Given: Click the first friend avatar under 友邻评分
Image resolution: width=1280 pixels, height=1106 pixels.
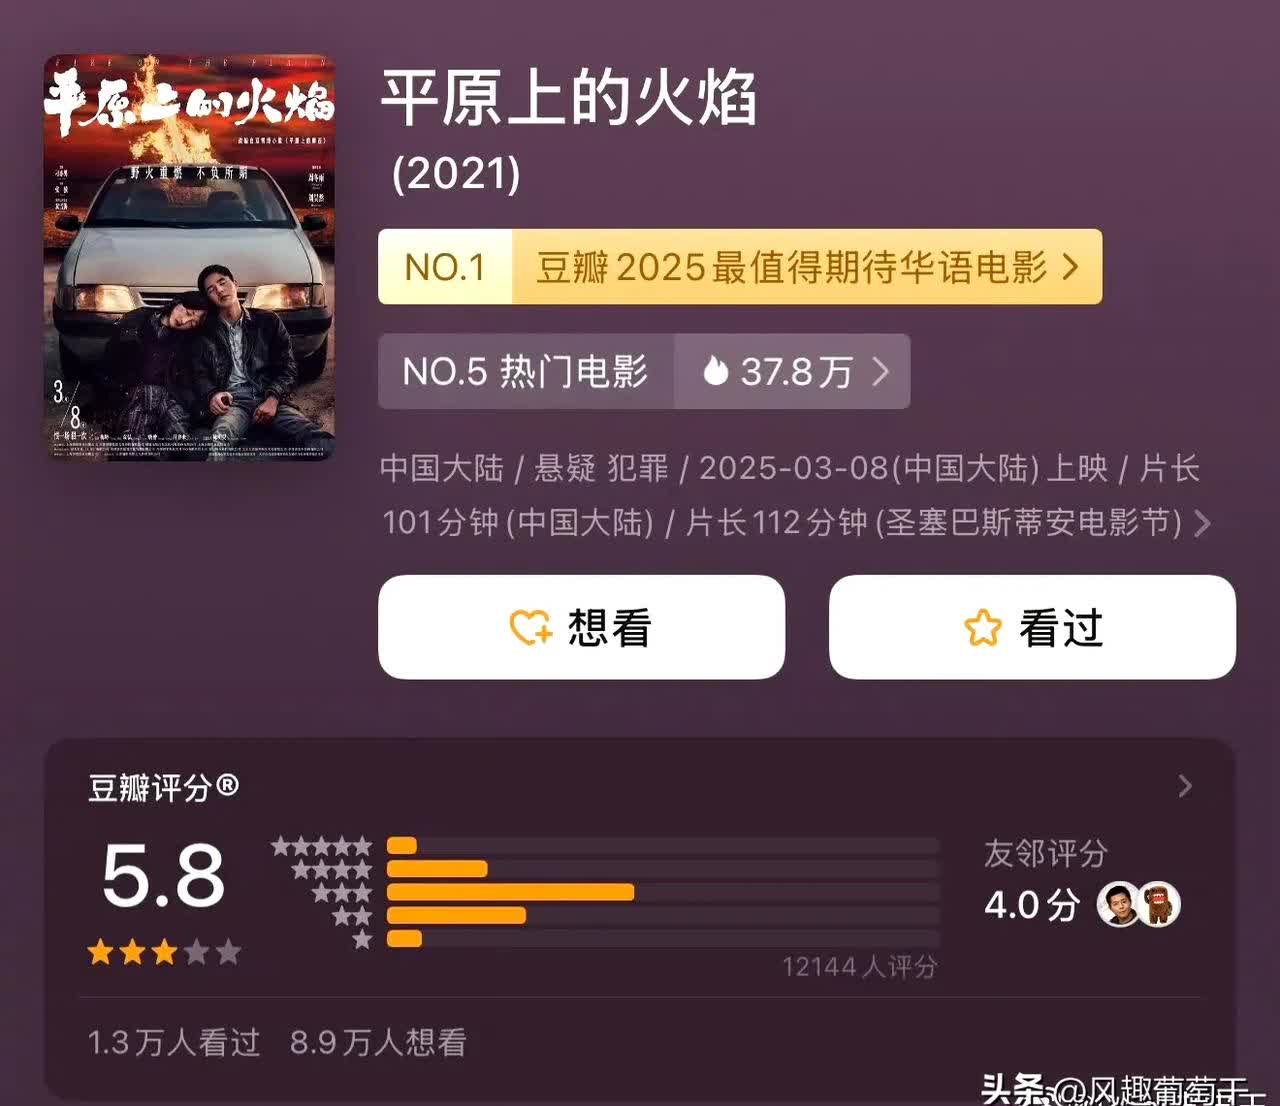Looking at the screenshot, I should [x=1117, y=905].
